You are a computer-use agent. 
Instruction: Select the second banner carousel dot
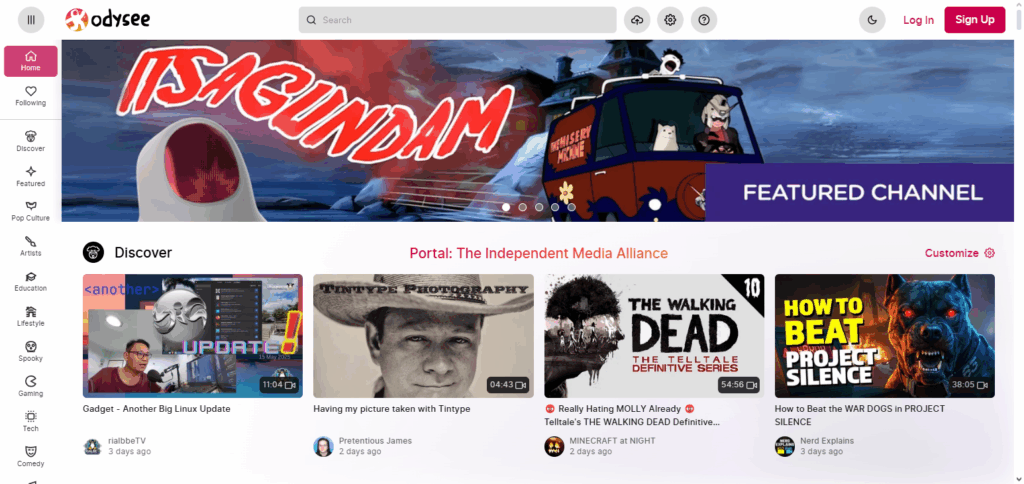pyautogui.click(x=522, y=207)
